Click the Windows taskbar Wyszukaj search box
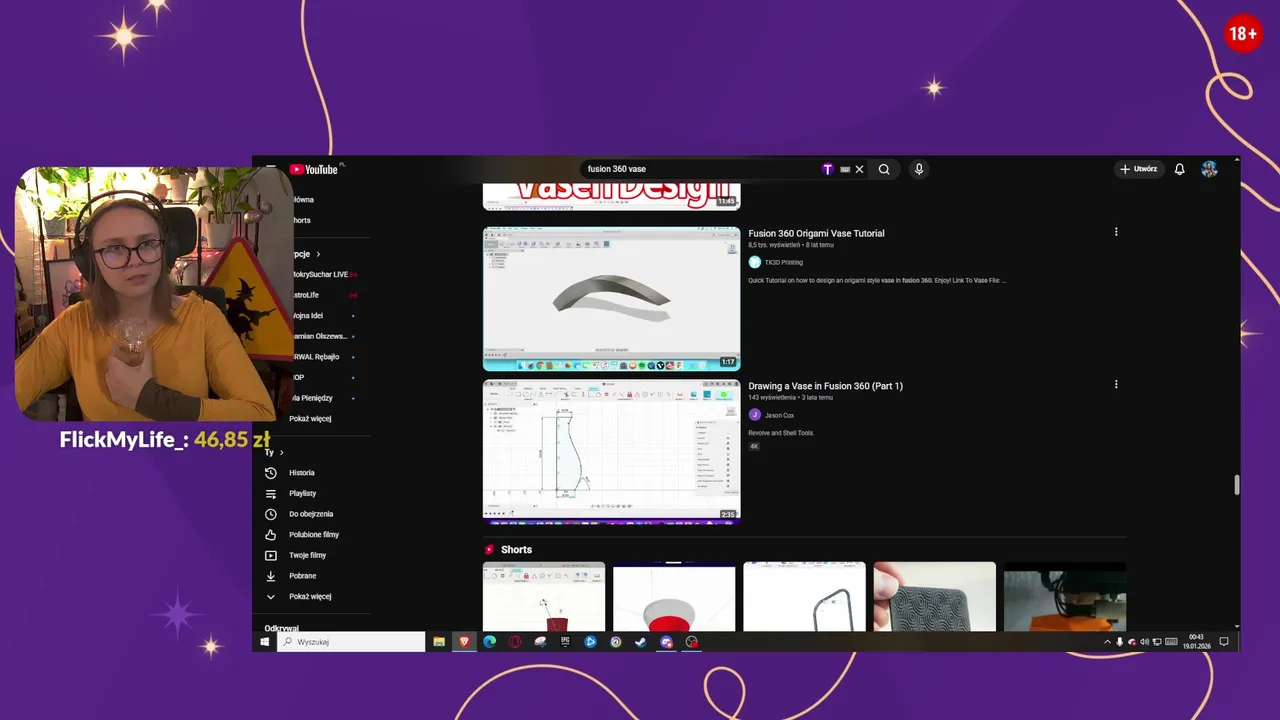 [351, 642]
